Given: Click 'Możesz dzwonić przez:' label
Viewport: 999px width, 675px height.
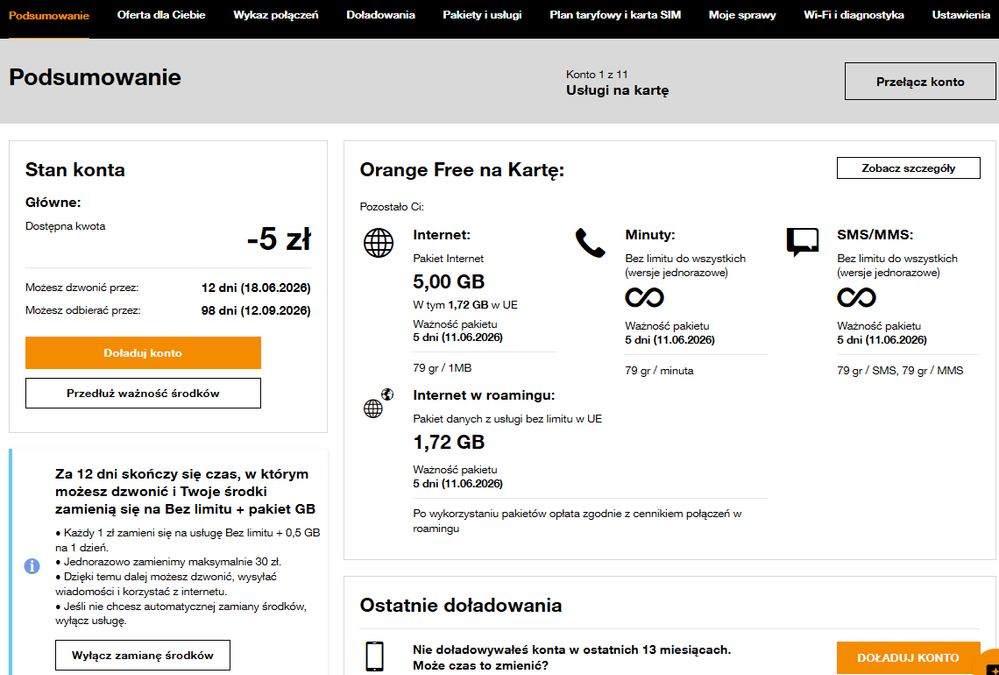Looking at the screenshot, I should pyautogui.click(x=82, y=288).
